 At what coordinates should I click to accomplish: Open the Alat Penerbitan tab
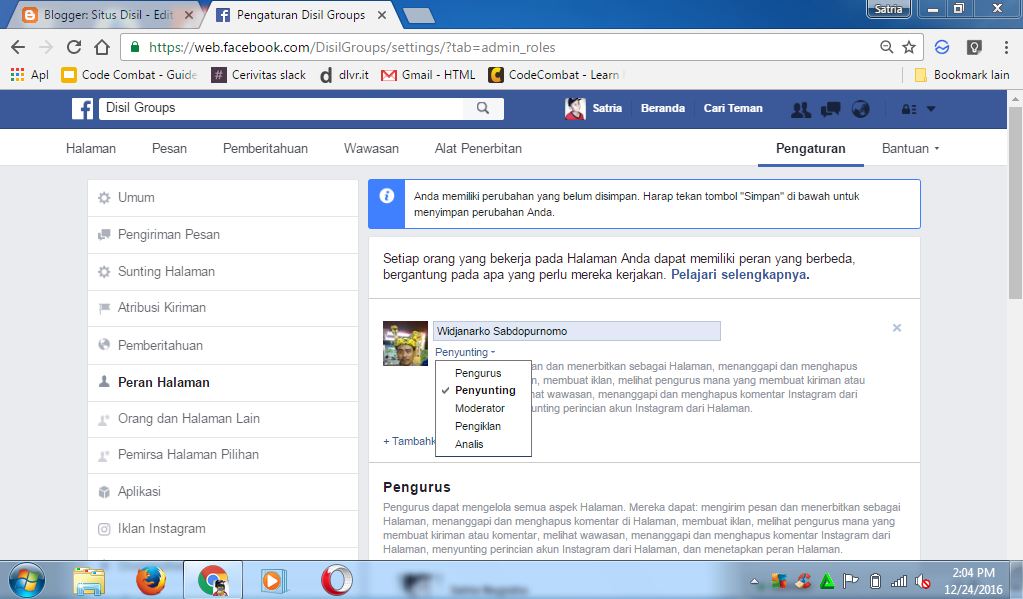[478, 148]
